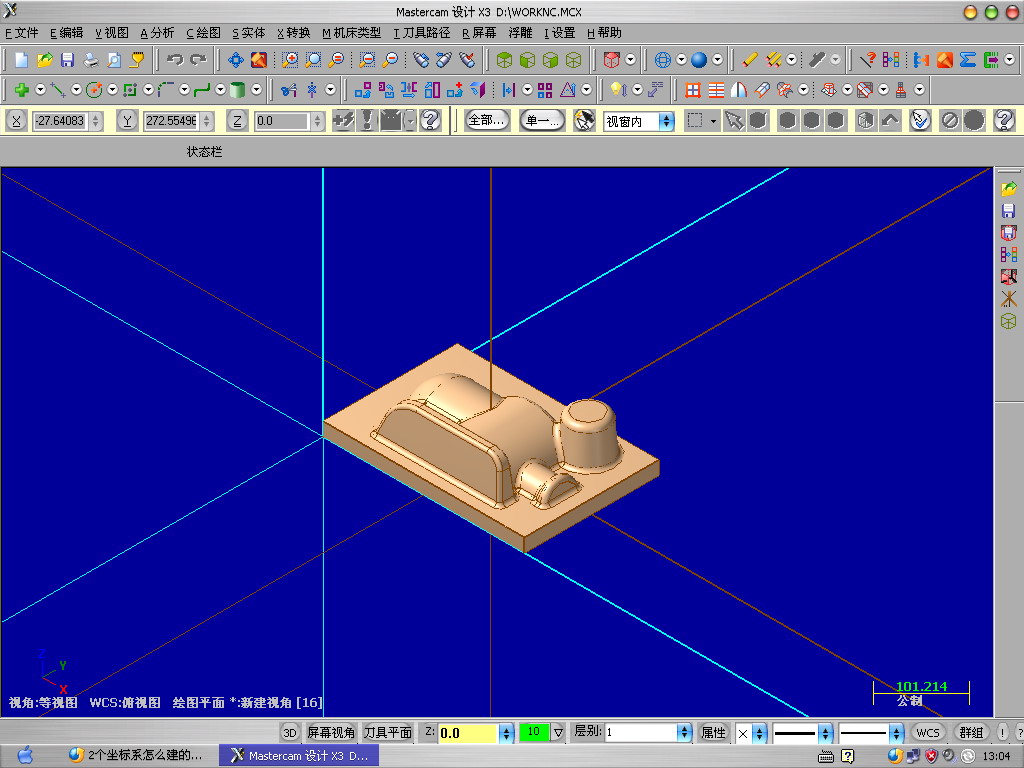Toggle the selection cursor lightning icon
1024x768 pixels.
pos(584,120)
